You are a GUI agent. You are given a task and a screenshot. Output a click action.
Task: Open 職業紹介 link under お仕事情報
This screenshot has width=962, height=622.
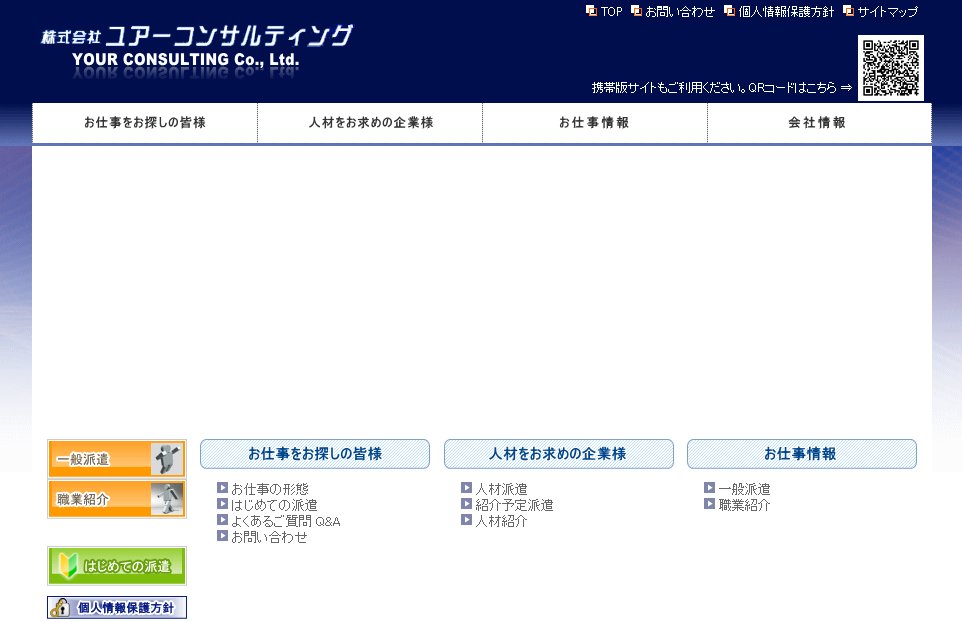743,505
